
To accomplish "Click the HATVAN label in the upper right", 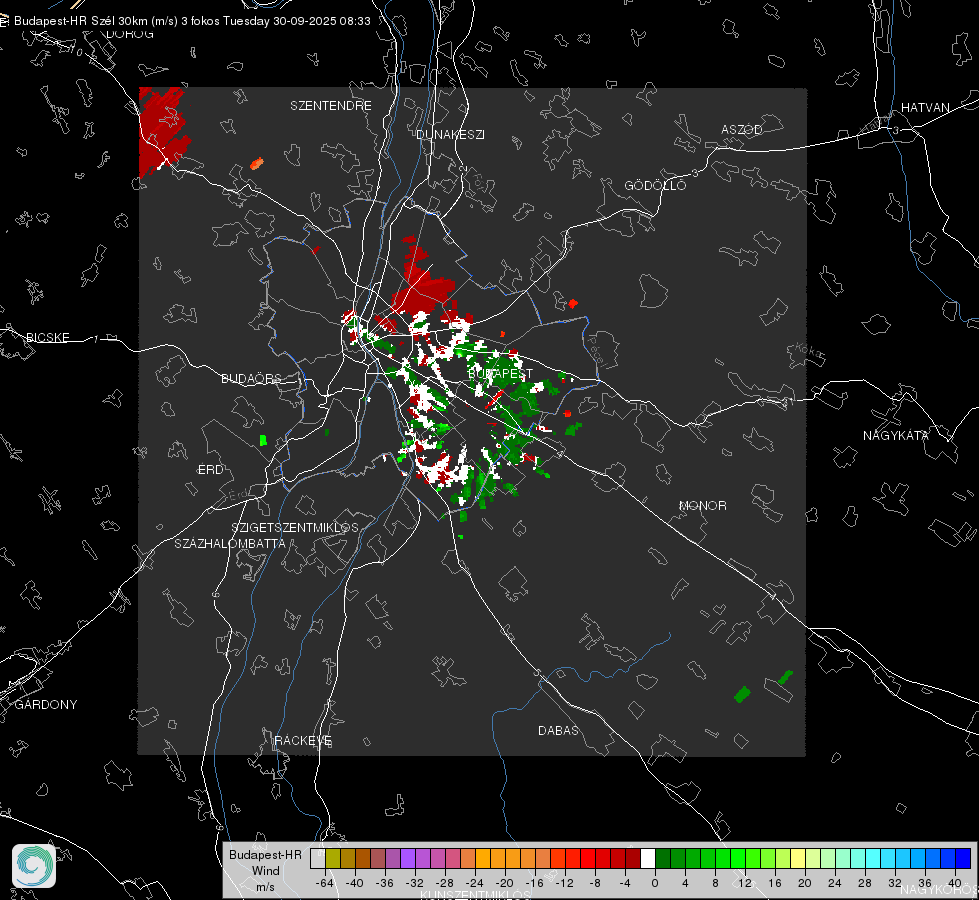I will point(925,108).
